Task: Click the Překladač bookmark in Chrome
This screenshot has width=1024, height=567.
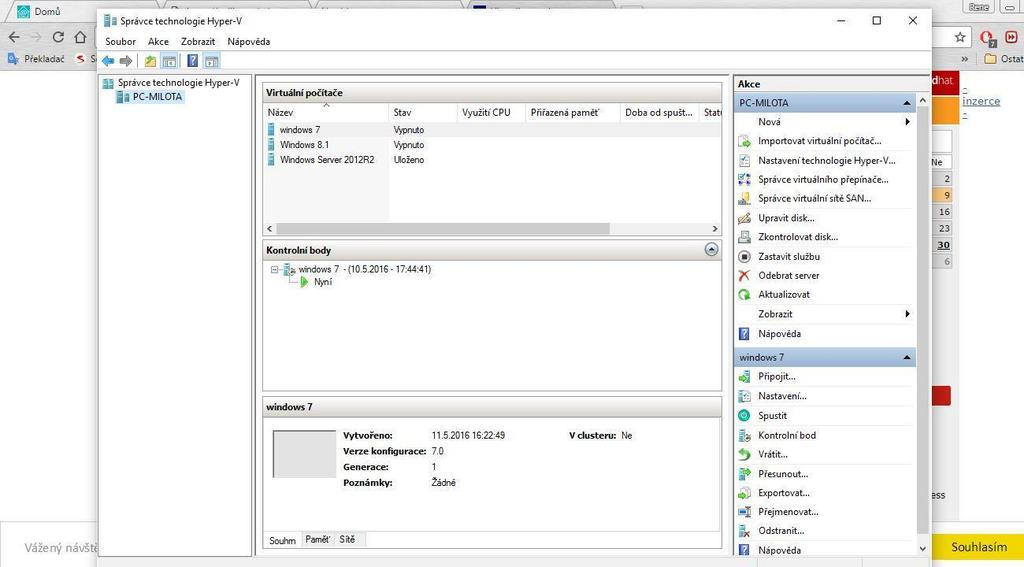Action: pos(37,58)
